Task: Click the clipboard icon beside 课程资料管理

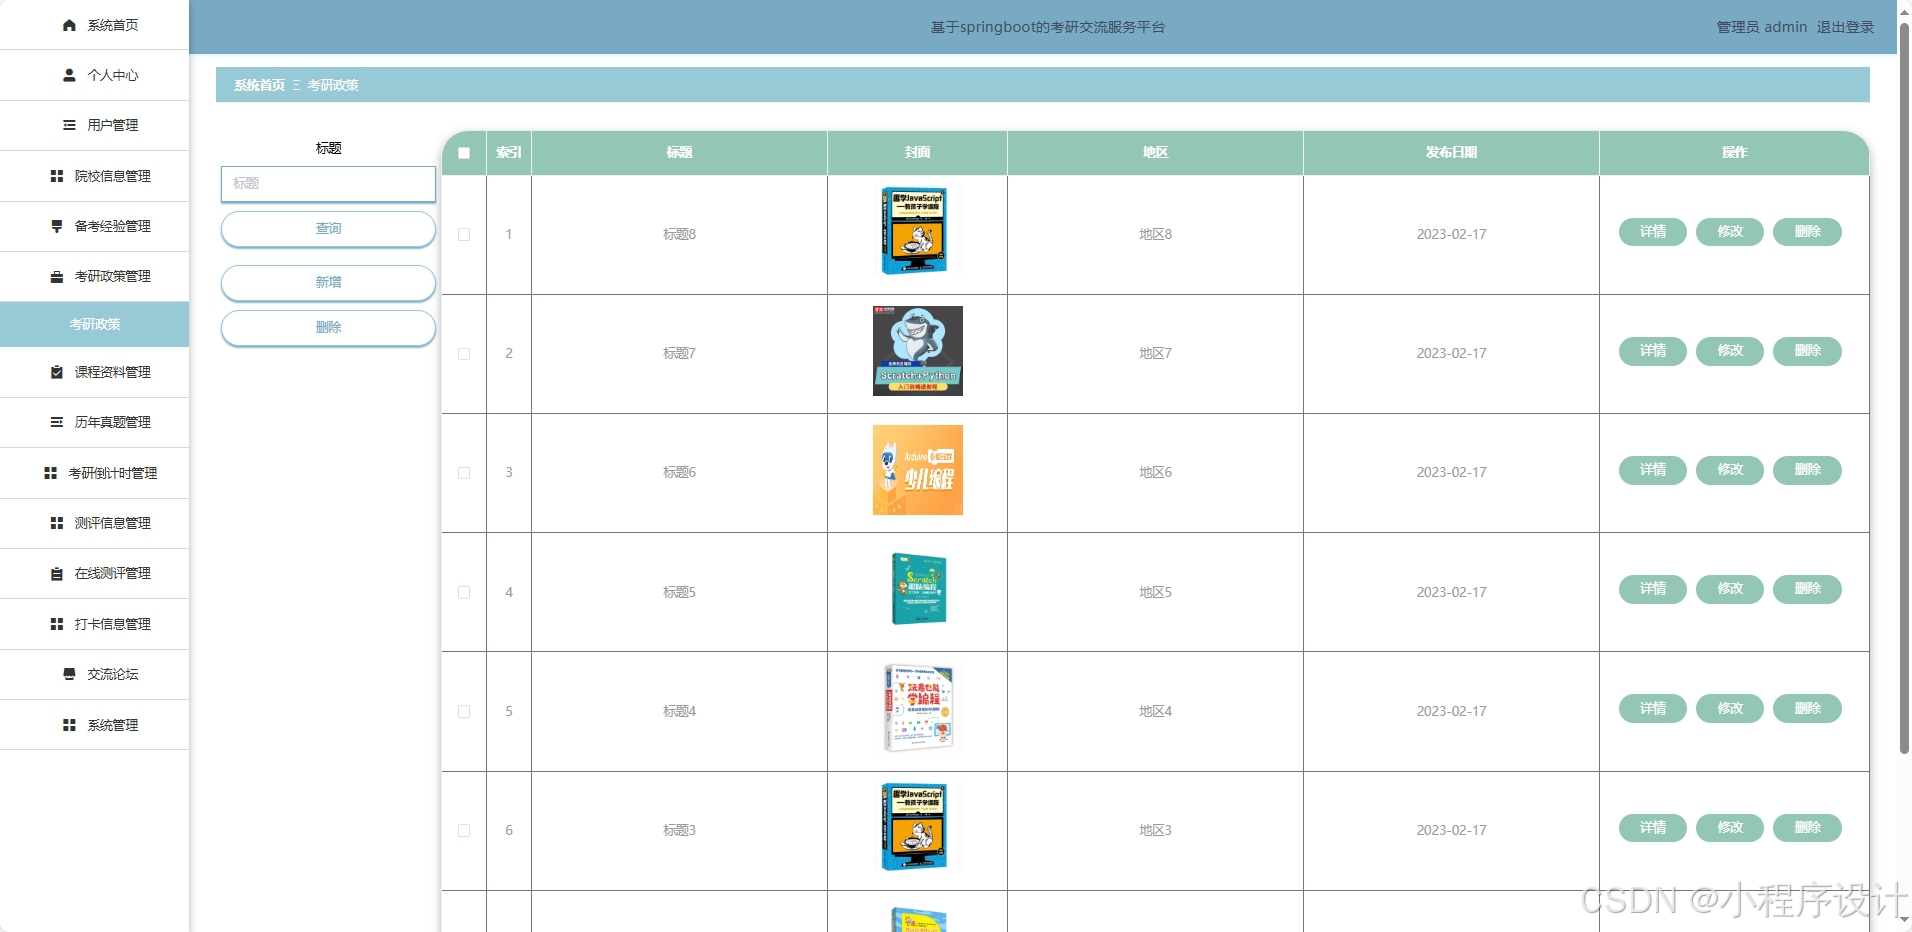Action: (x=57, y=372)
